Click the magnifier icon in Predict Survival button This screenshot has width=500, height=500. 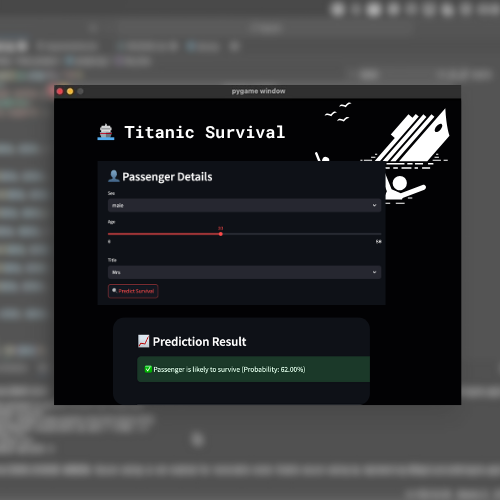[114, 290]
